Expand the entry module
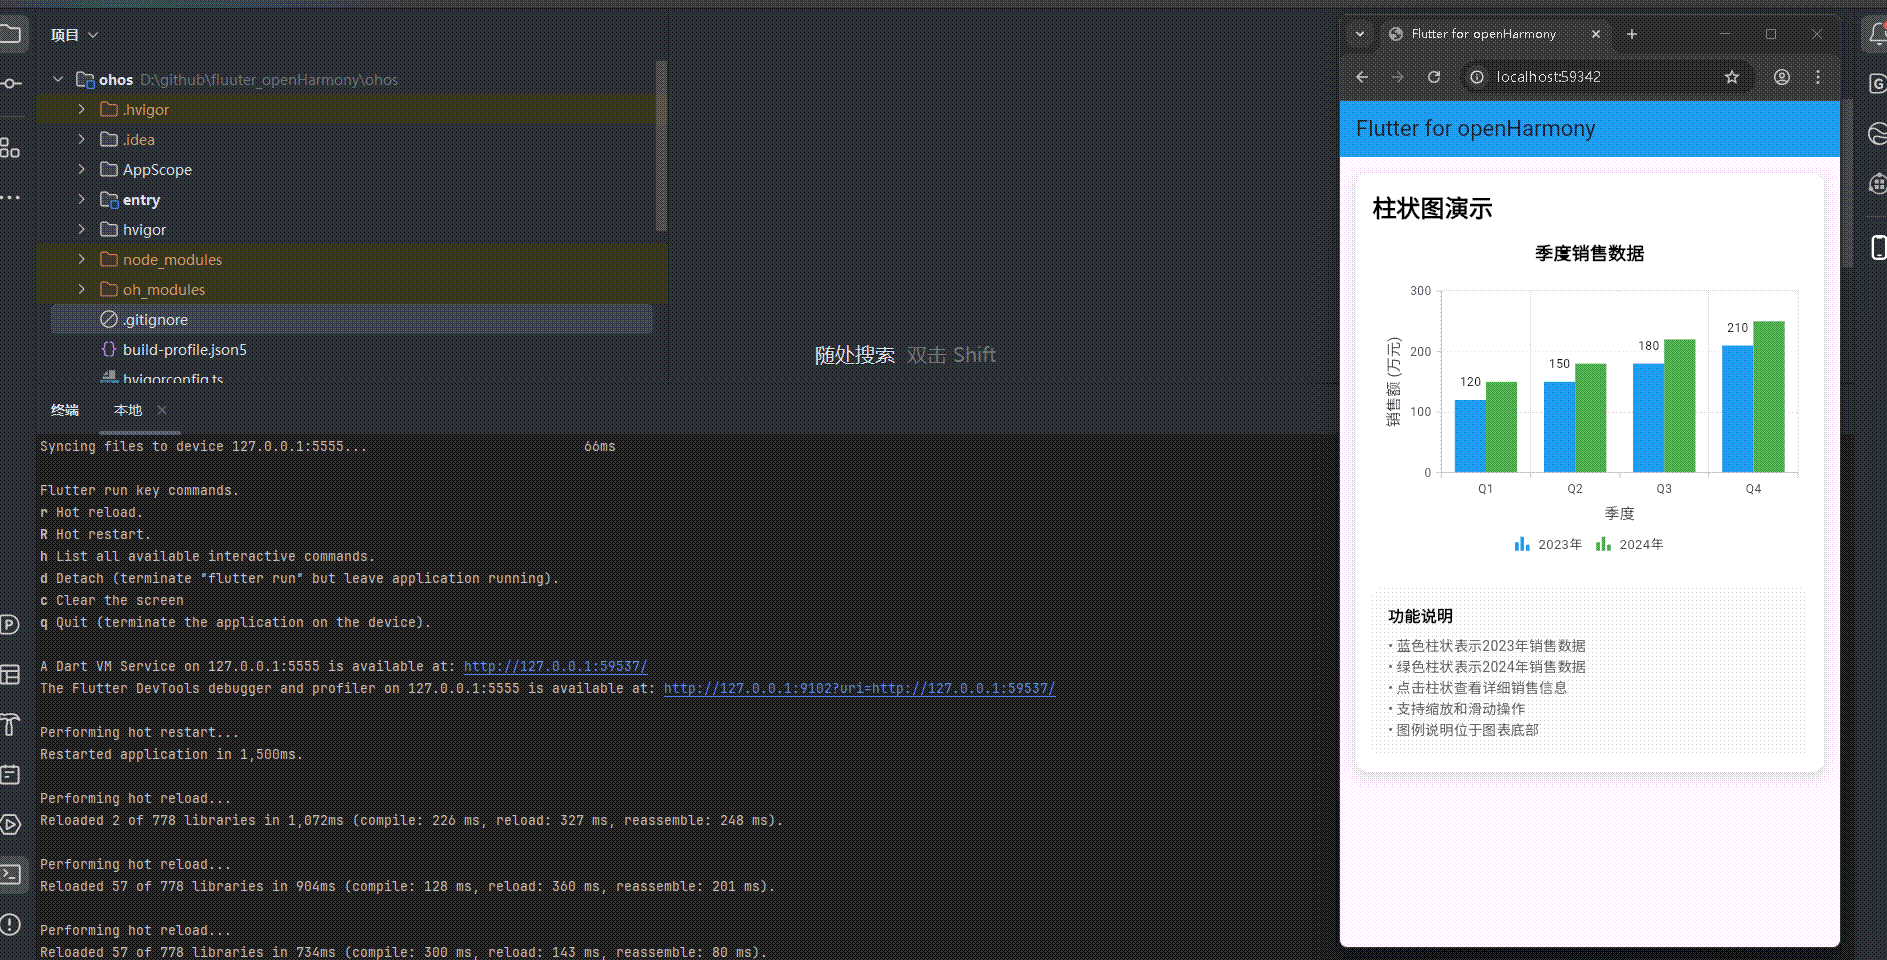Image resolution: width=1887 pixels, height=960 pixels. [82, 199]
